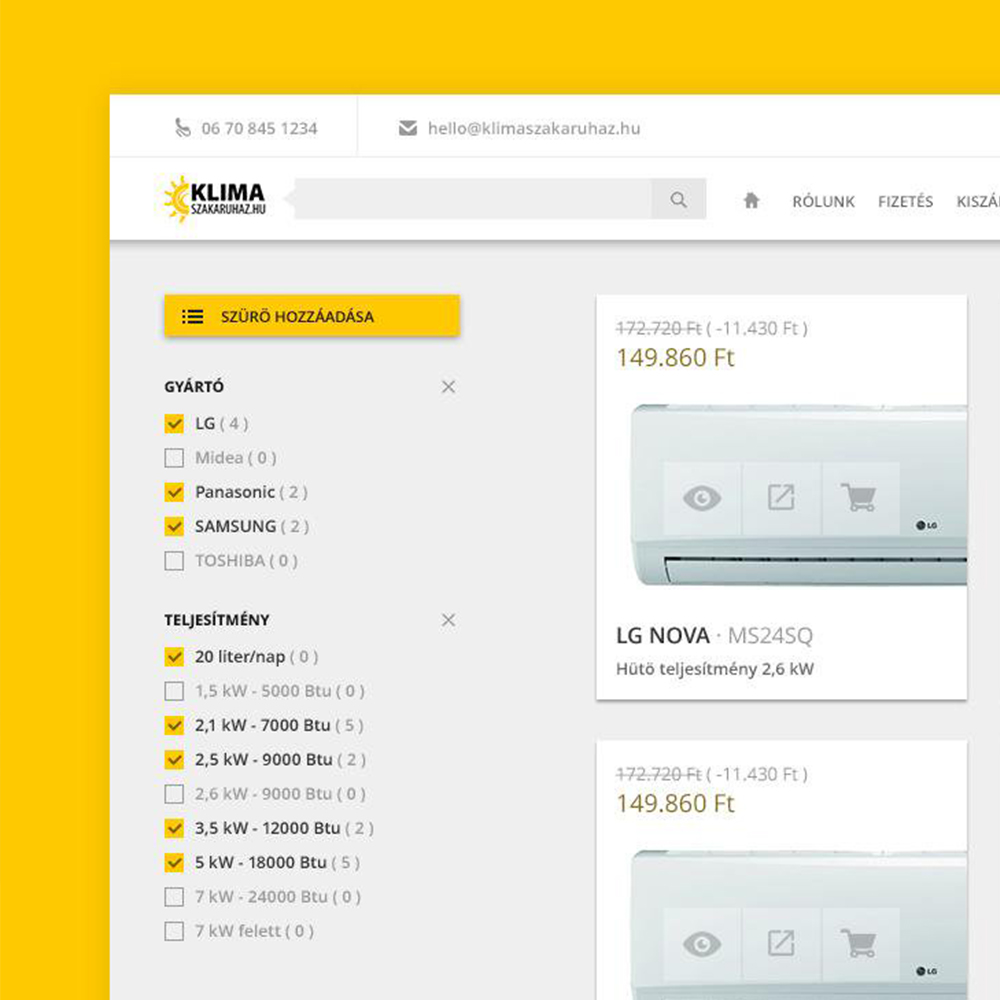Viewport: 1000px width, 1000px height.
Task: Collapse the GYÁRTÓ filter section with X
Action: point(448,387)
